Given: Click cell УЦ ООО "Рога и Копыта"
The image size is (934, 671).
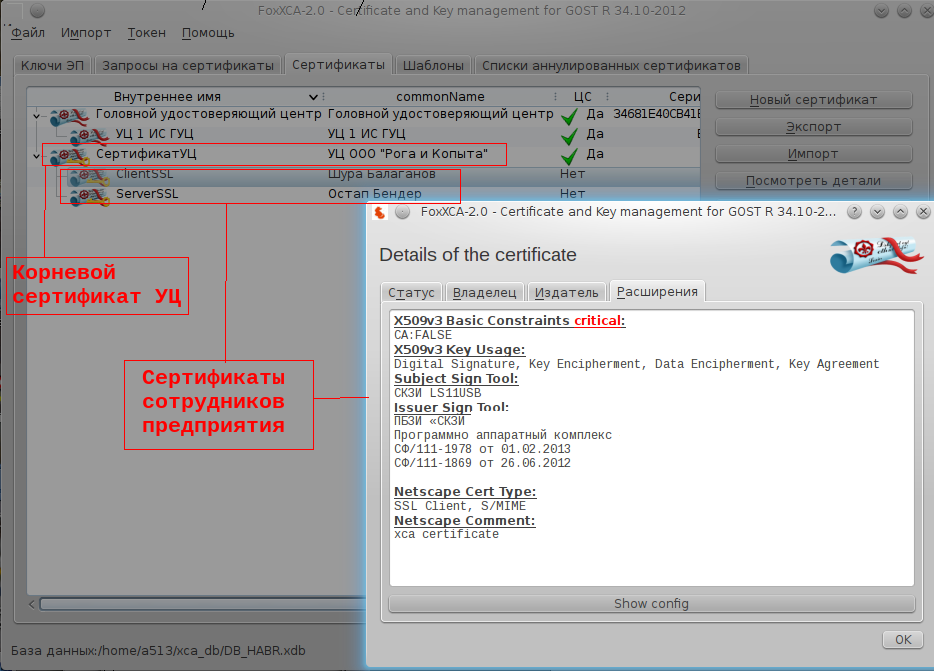Looking at the screenshot, I should tap(407, 154).
